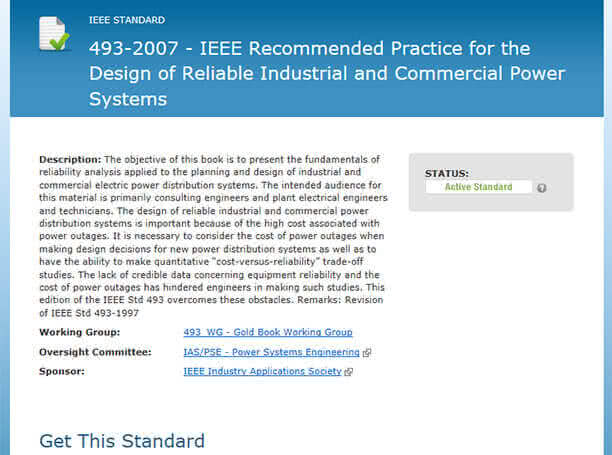Click the Active Standard status field

[479, 187]
